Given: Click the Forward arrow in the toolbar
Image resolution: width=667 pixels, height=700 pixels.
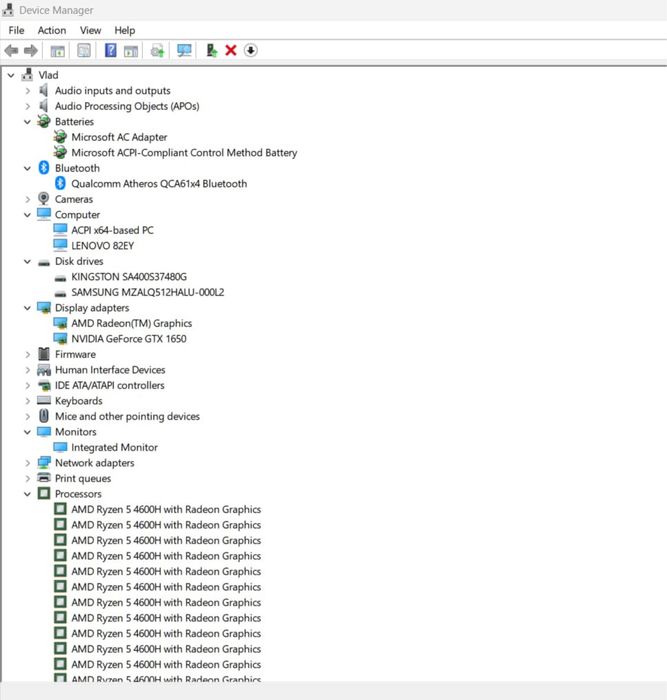Looking at the screenshot, I should 31,50.
